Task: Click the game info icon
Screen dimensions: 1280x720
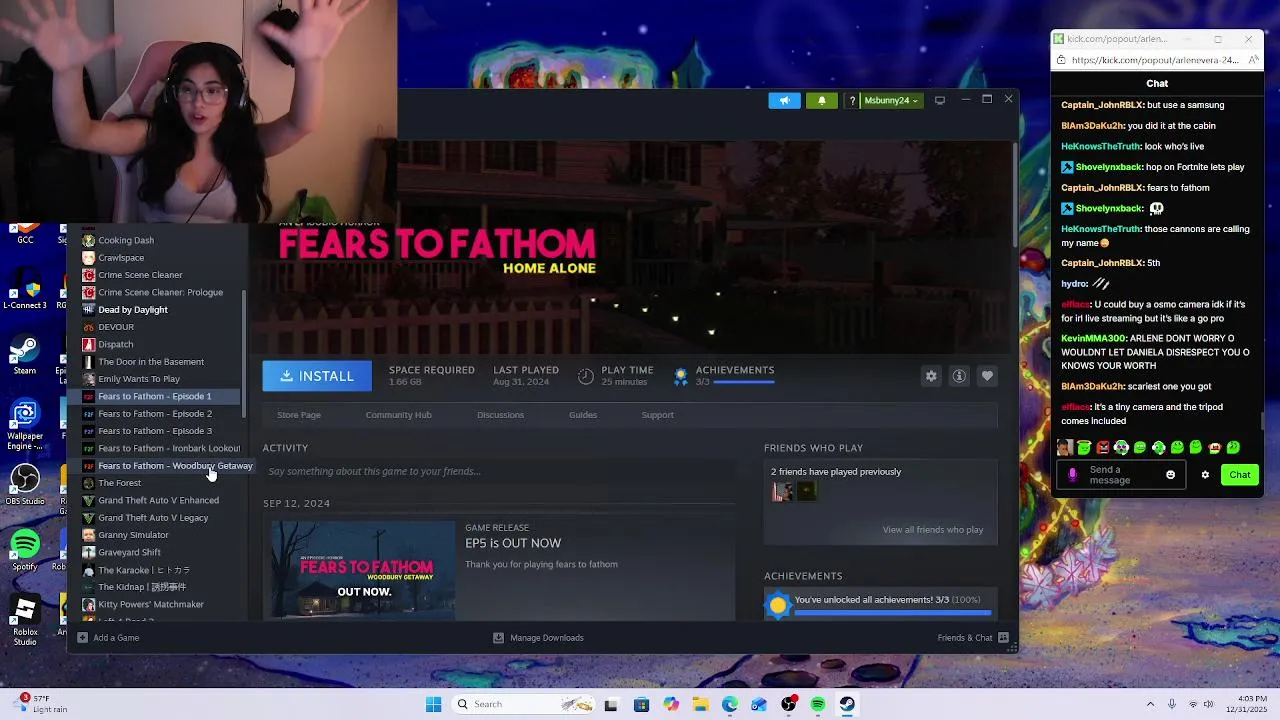Action: pyautogui.click(x=959, y=376)
